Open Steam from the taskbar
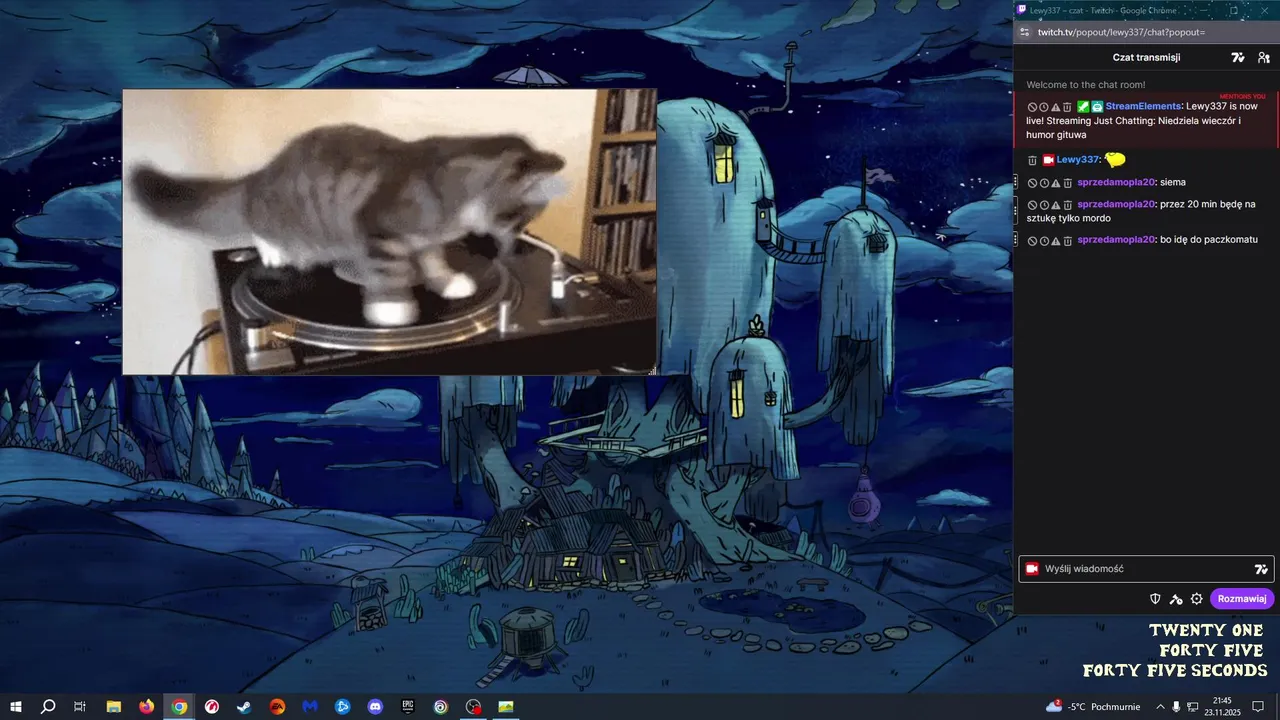Image resolution: width=1280 pixels, height=720 pixels. point(244,707)
